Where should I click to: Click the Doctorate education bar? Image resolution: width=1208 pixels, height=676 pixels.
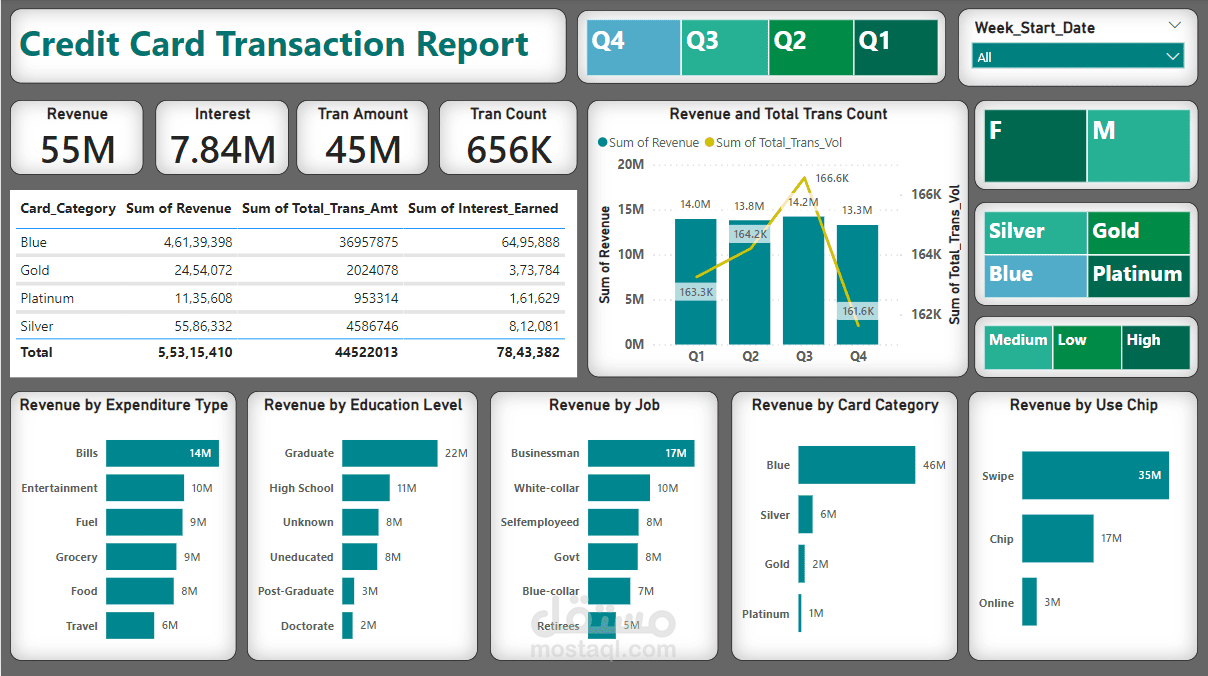pos(347,625)
